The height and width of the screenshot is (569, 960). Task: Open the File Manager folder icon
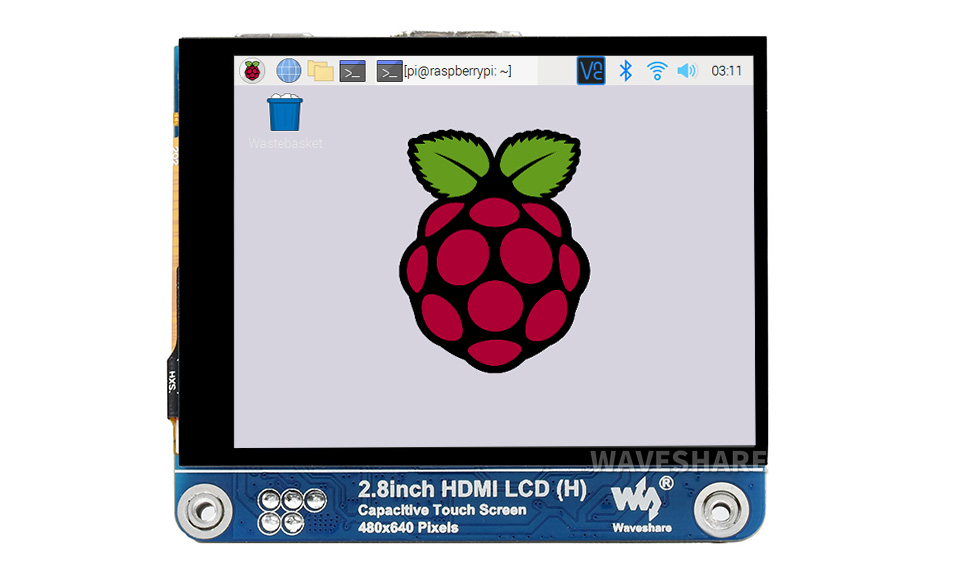click(x=320, y=71)
